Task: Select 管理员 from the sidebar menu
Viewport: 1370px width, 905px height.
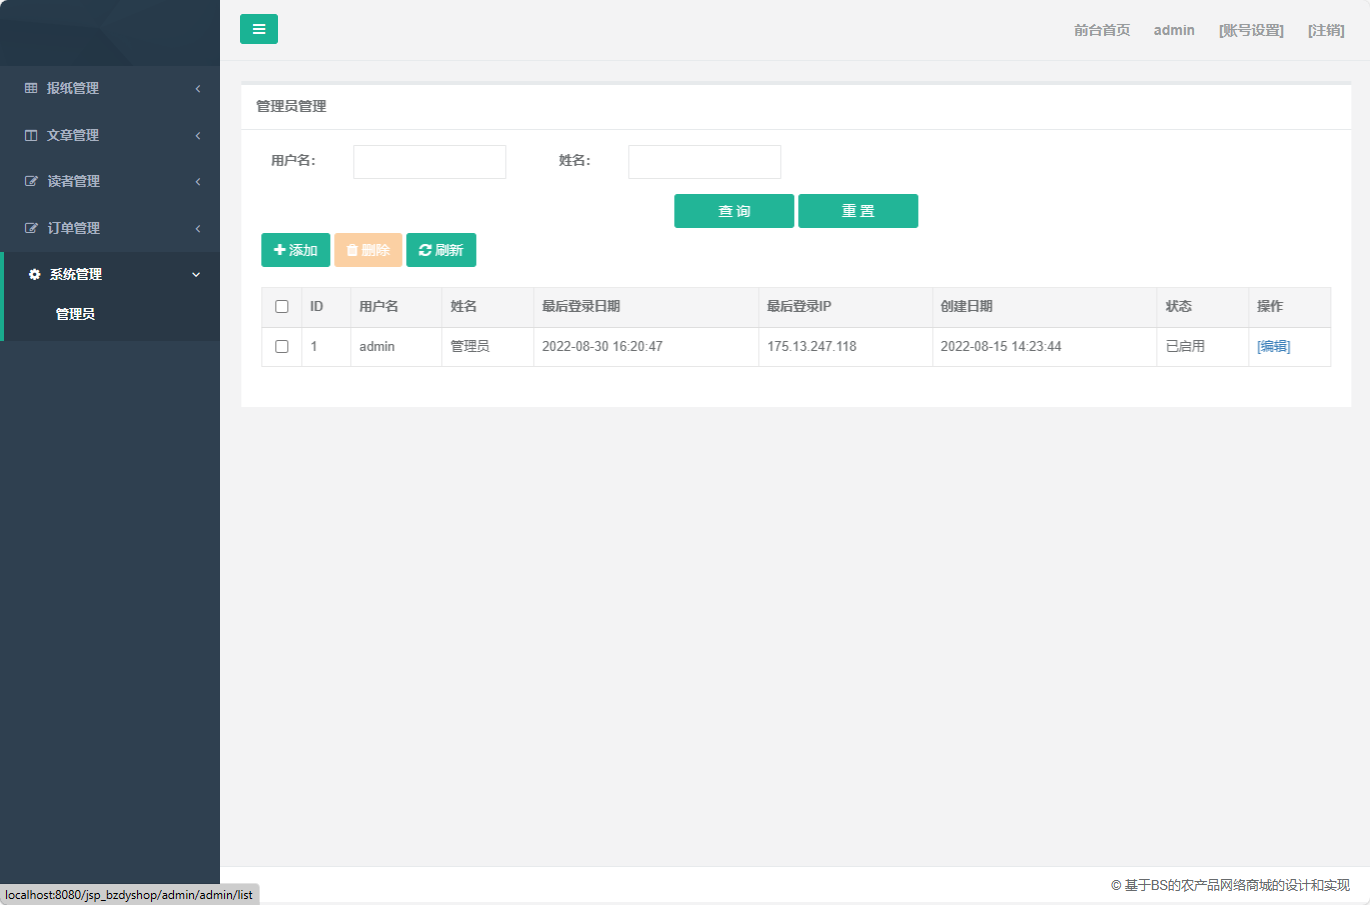Action: 75,312
